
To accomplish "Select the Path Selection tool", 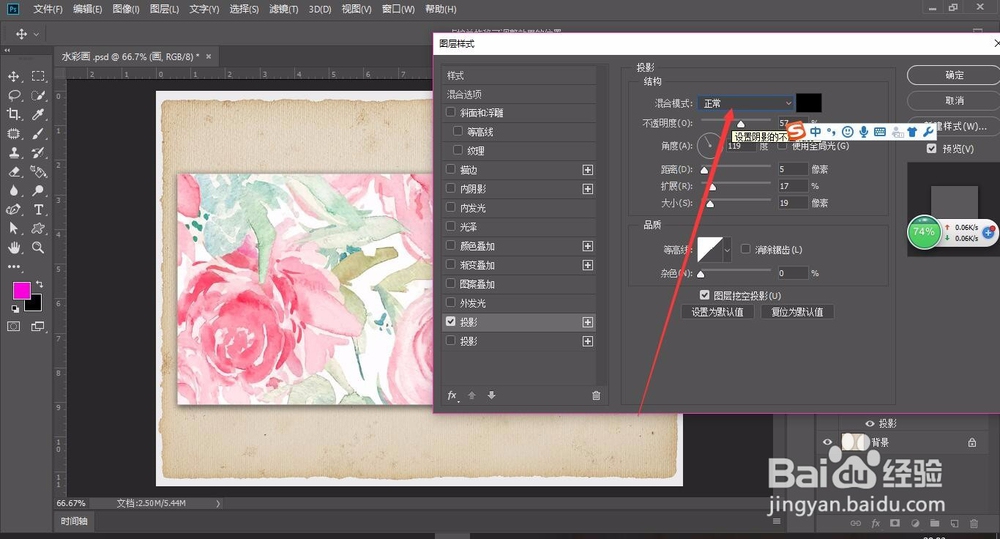I will [x=13, y=228].
